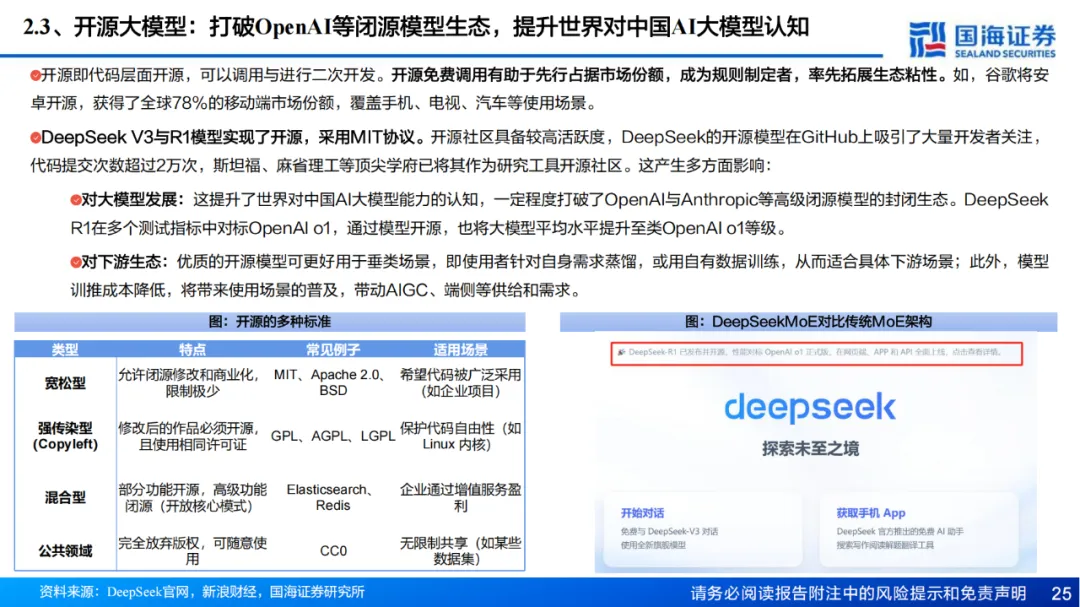Click the 常见例子 column header
This screenshot has height=607, width=1080.
coord(333,350)
